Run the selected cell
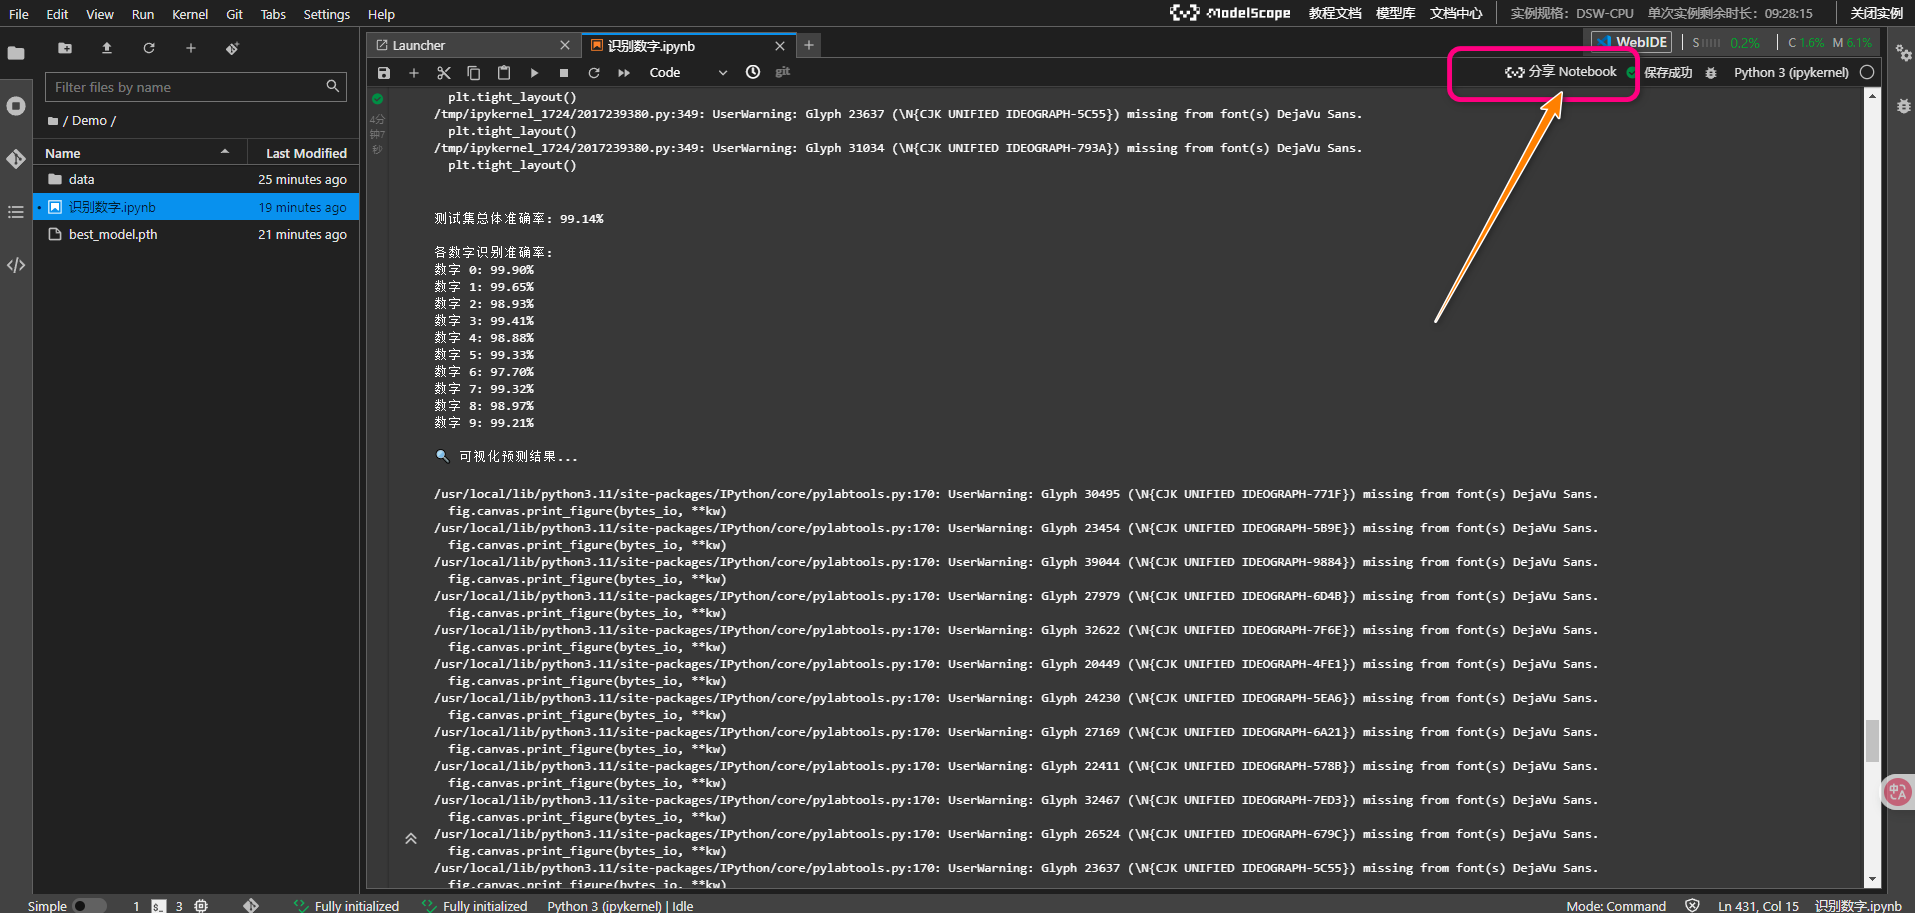1915x913 pixels. tap(534, 73)
